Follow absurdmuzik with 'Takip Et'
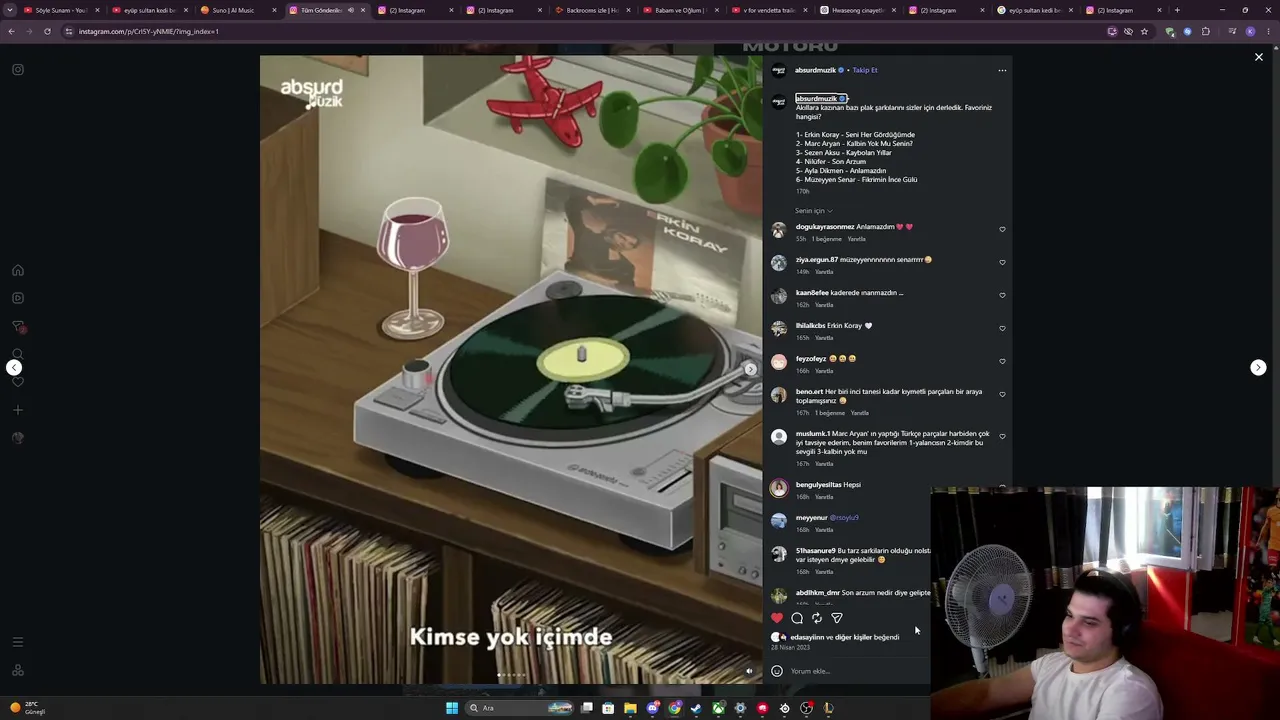 [865, 70]
